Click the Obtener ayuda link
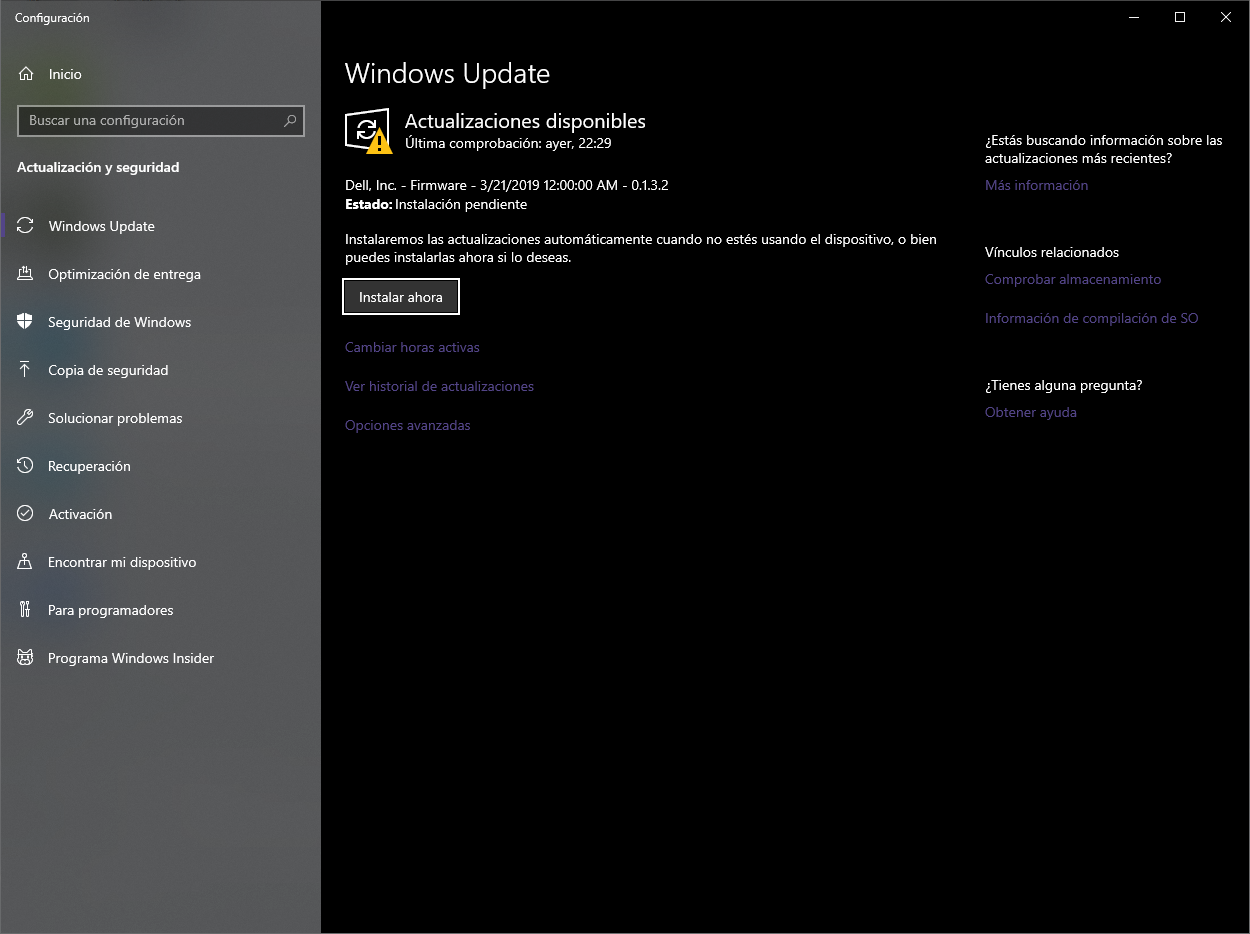Viewport: 1250px width, 934px height. pos(1031,412)
